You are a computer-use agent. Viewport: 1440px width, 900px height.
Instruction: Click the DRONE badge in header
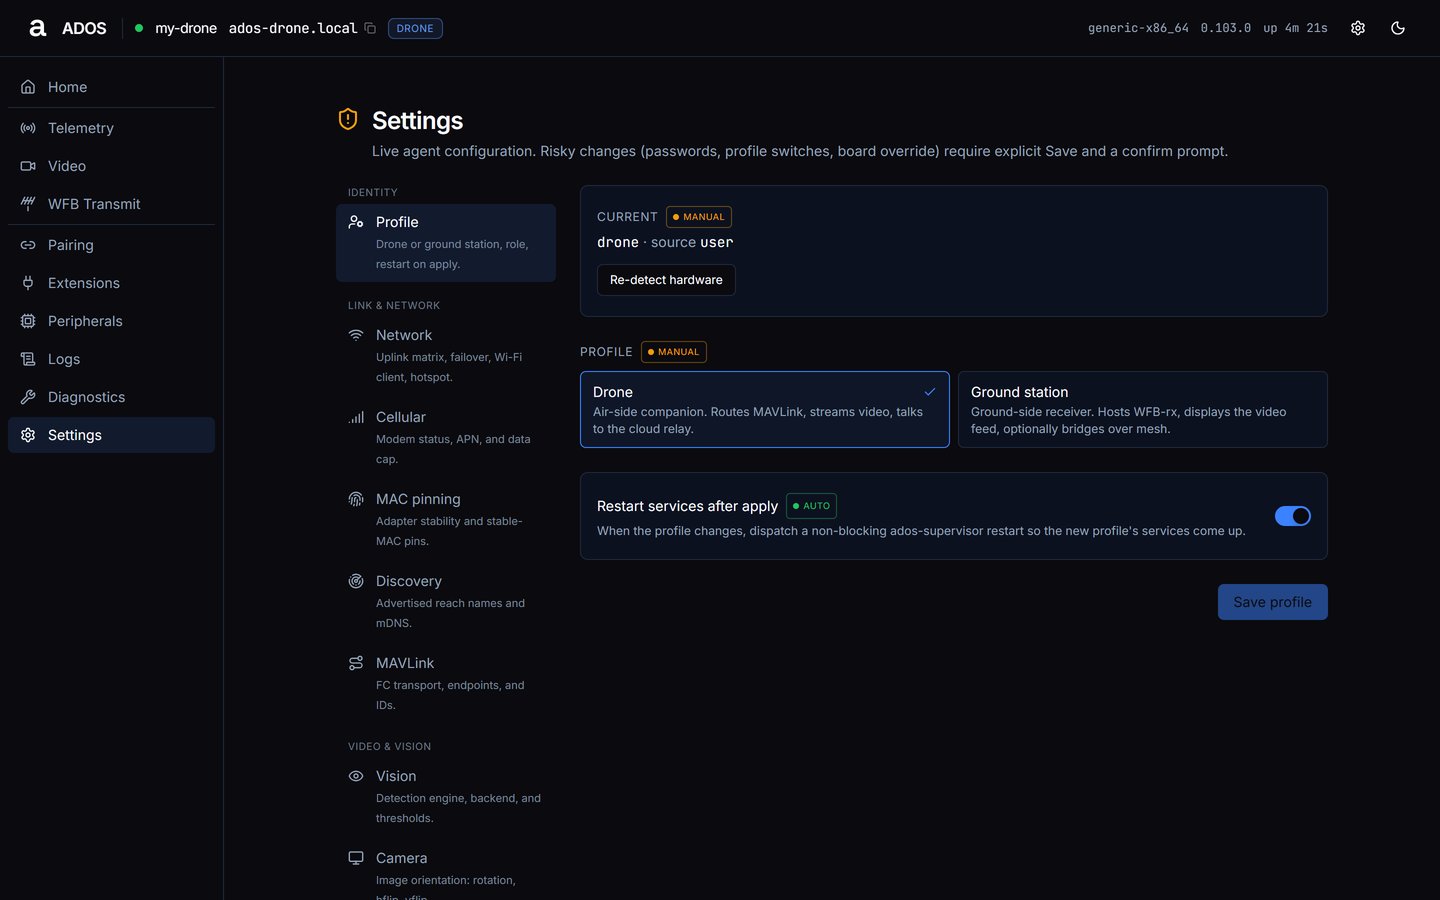coord(415,28)
